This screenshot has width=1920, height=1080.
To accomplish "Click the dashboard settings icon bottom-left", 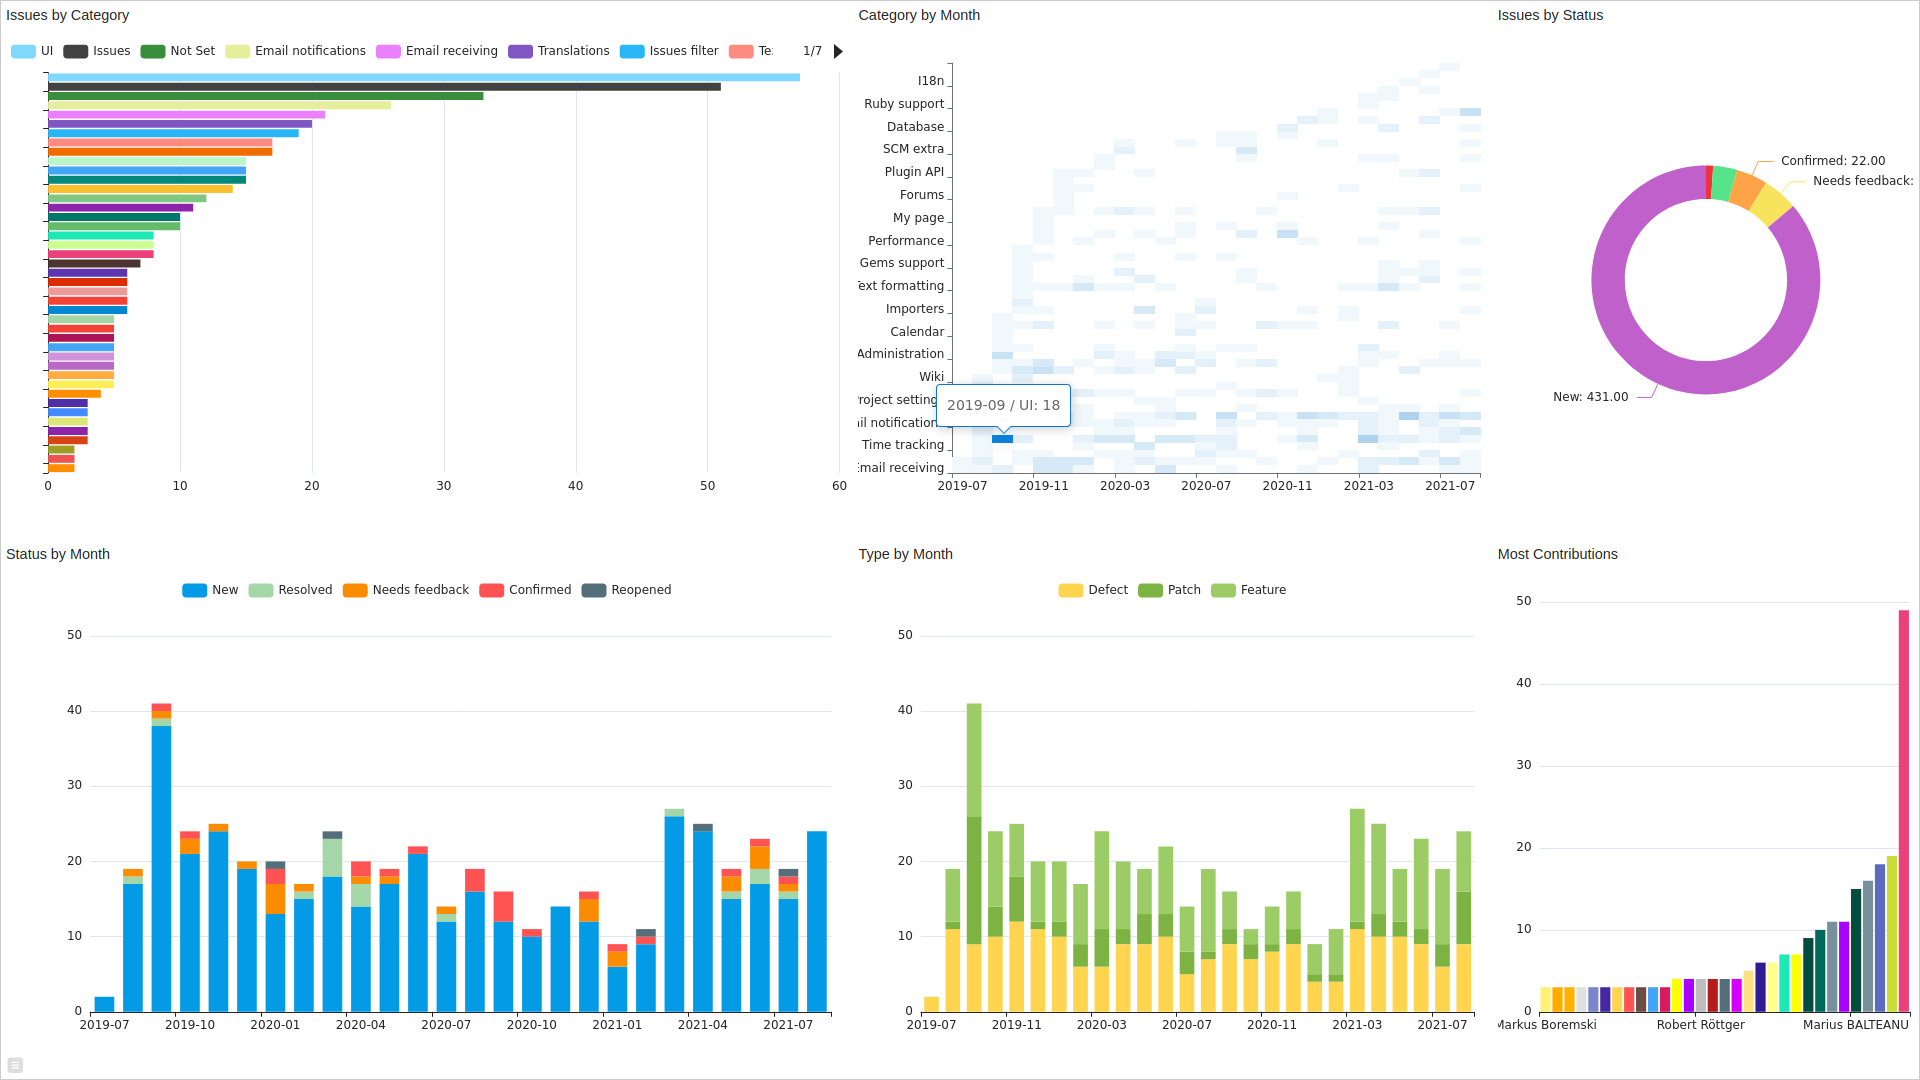I will (15, 1064).
